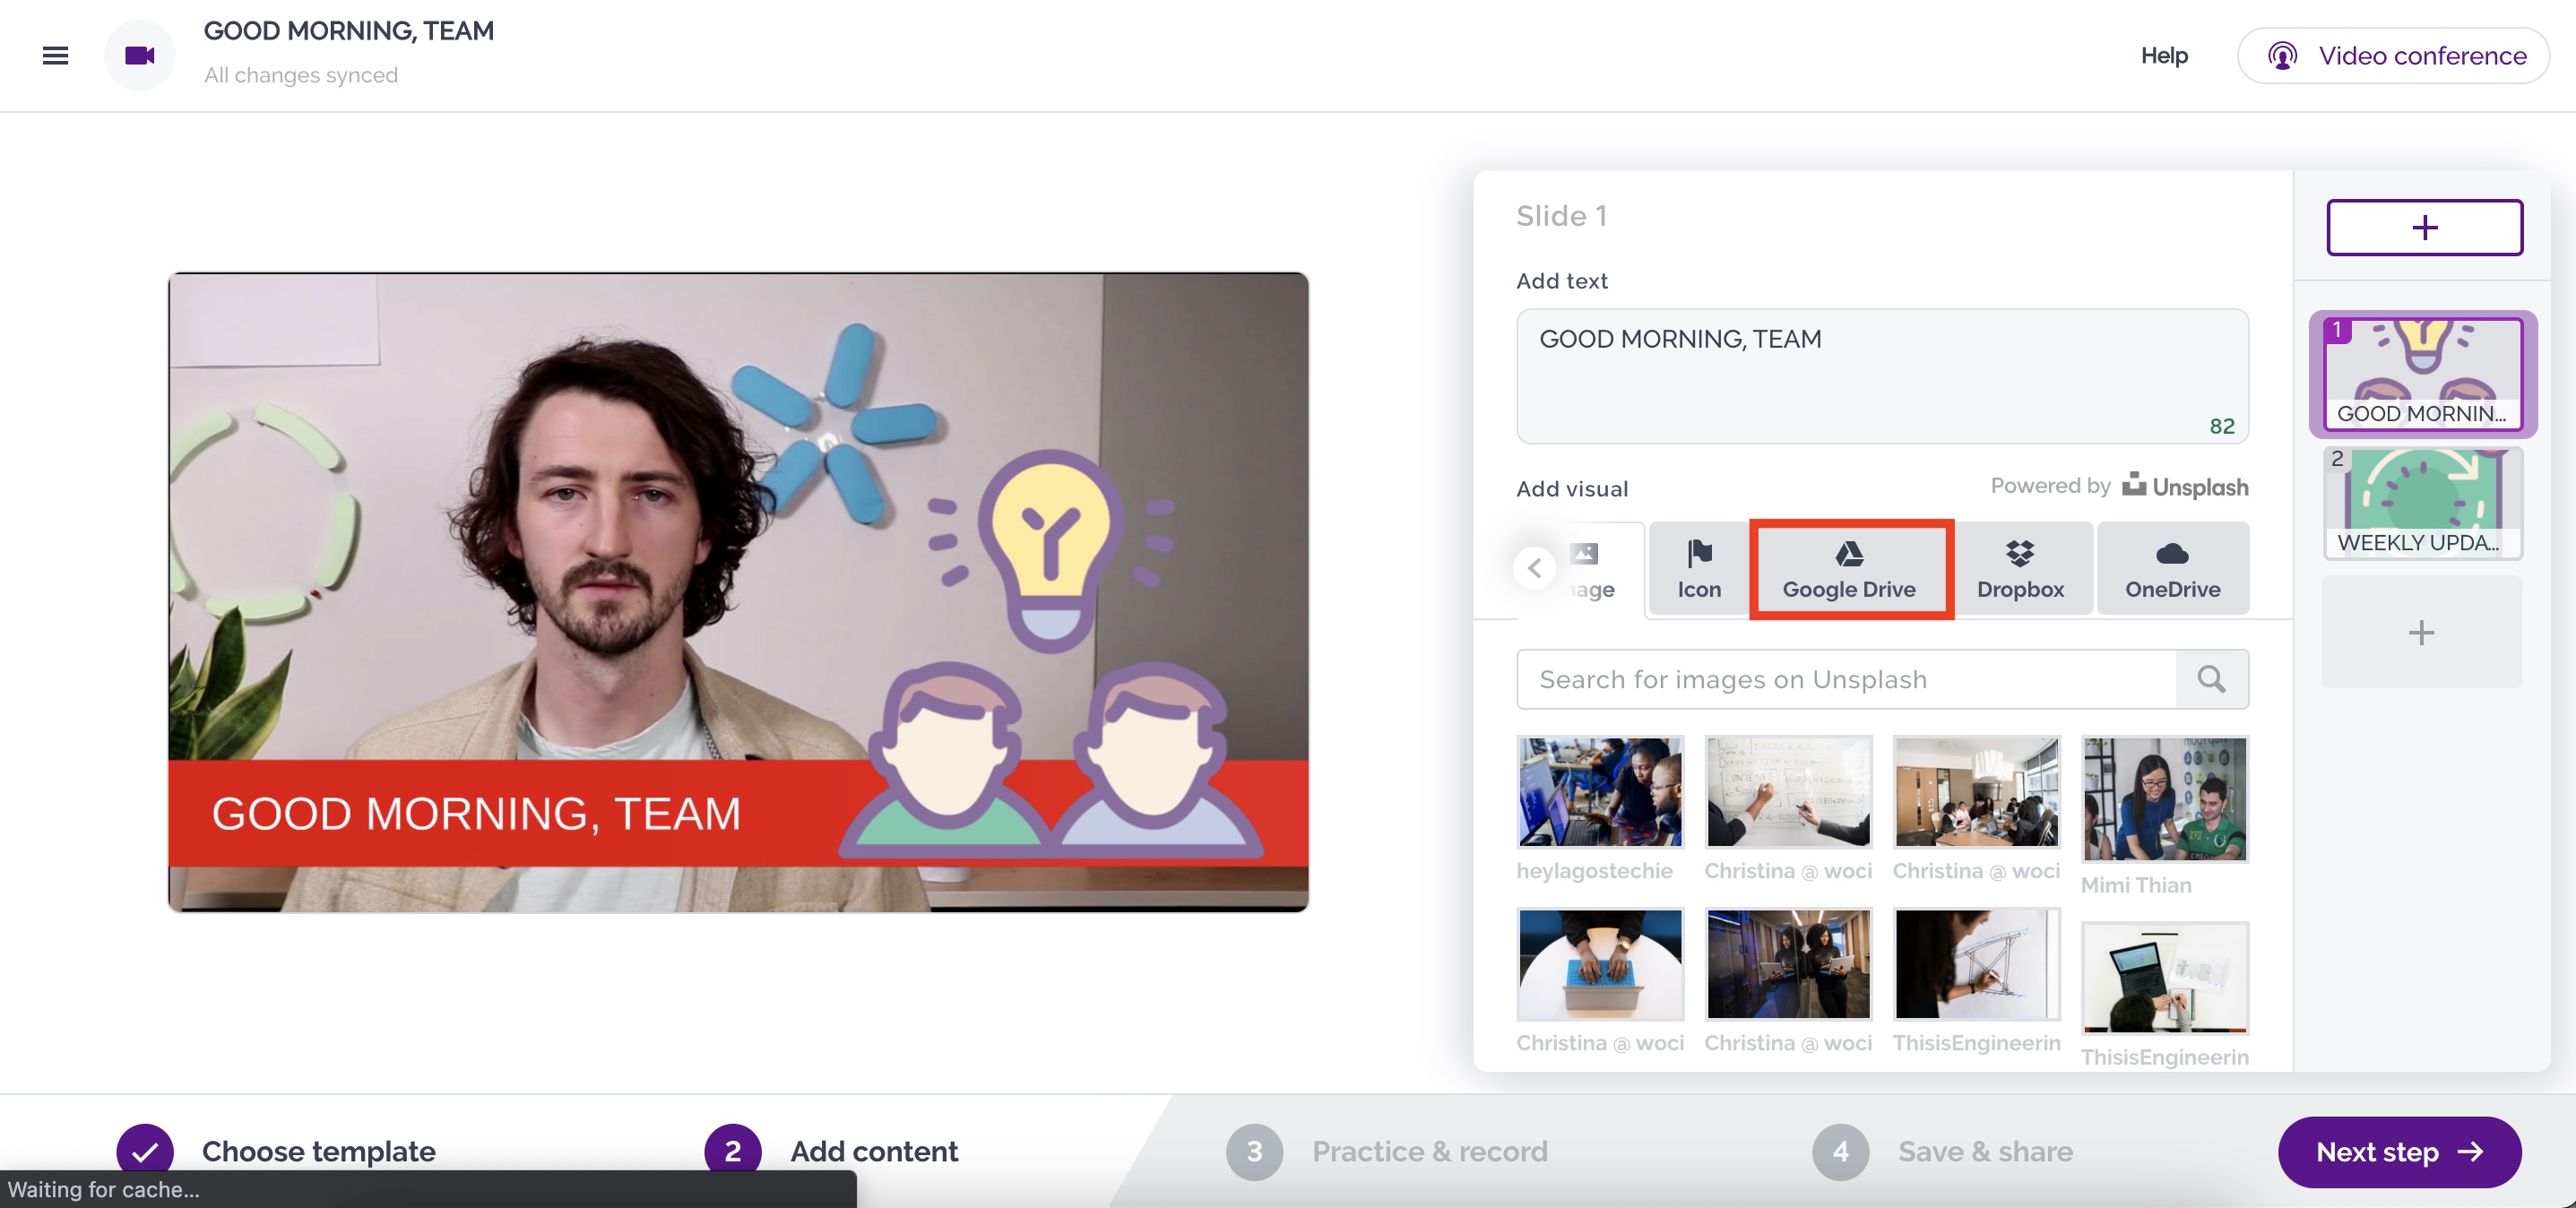Screen dimensions: 2576x1208
Task: Open the Help link
Action: point(2163,55)
